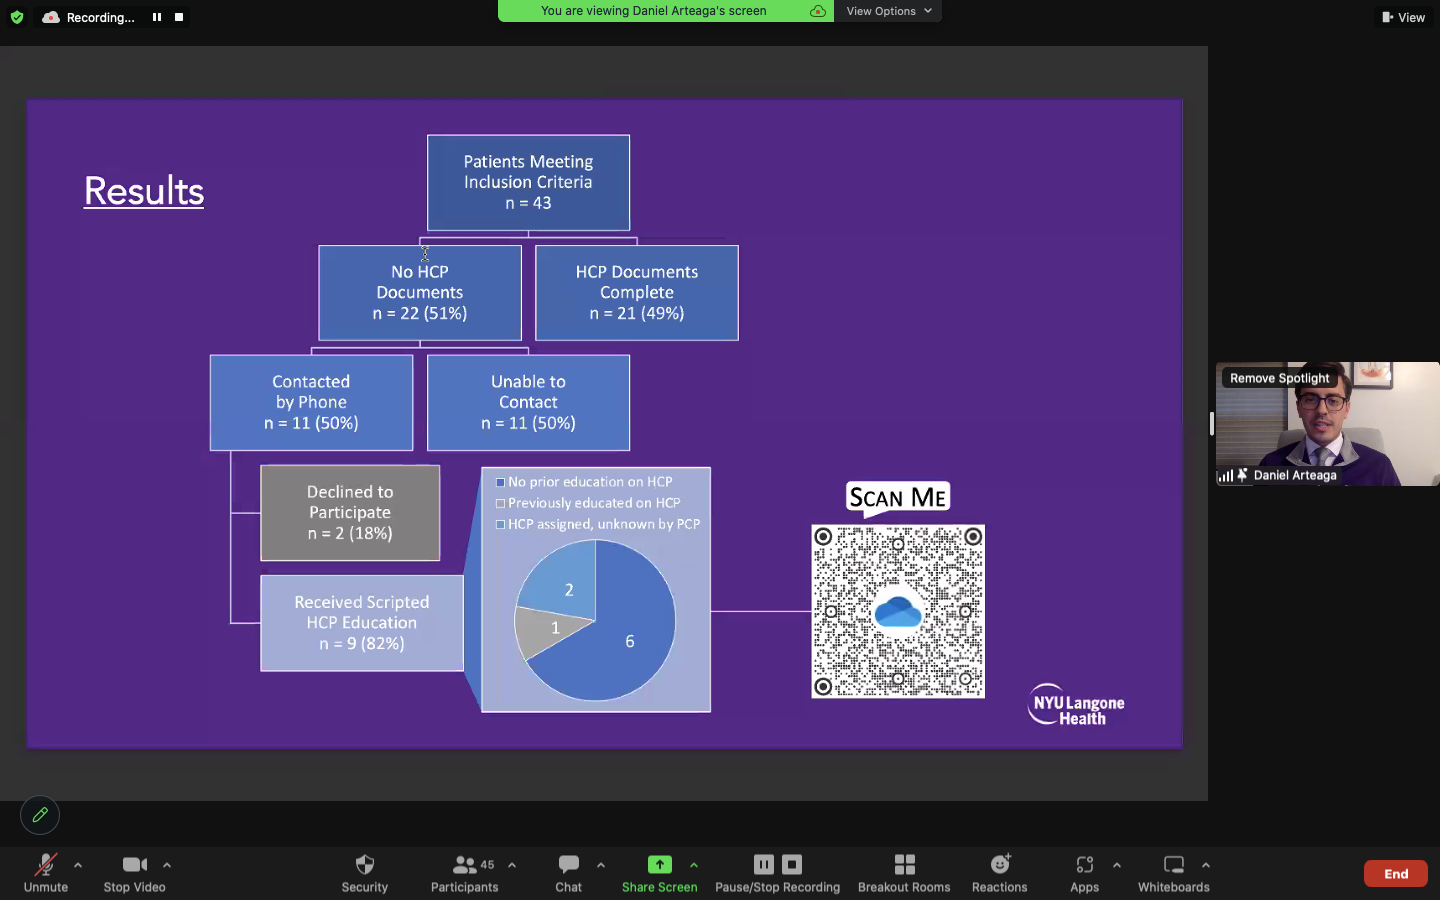Open the View Options dropdown
1440x900 pixels.
point(888,11)
